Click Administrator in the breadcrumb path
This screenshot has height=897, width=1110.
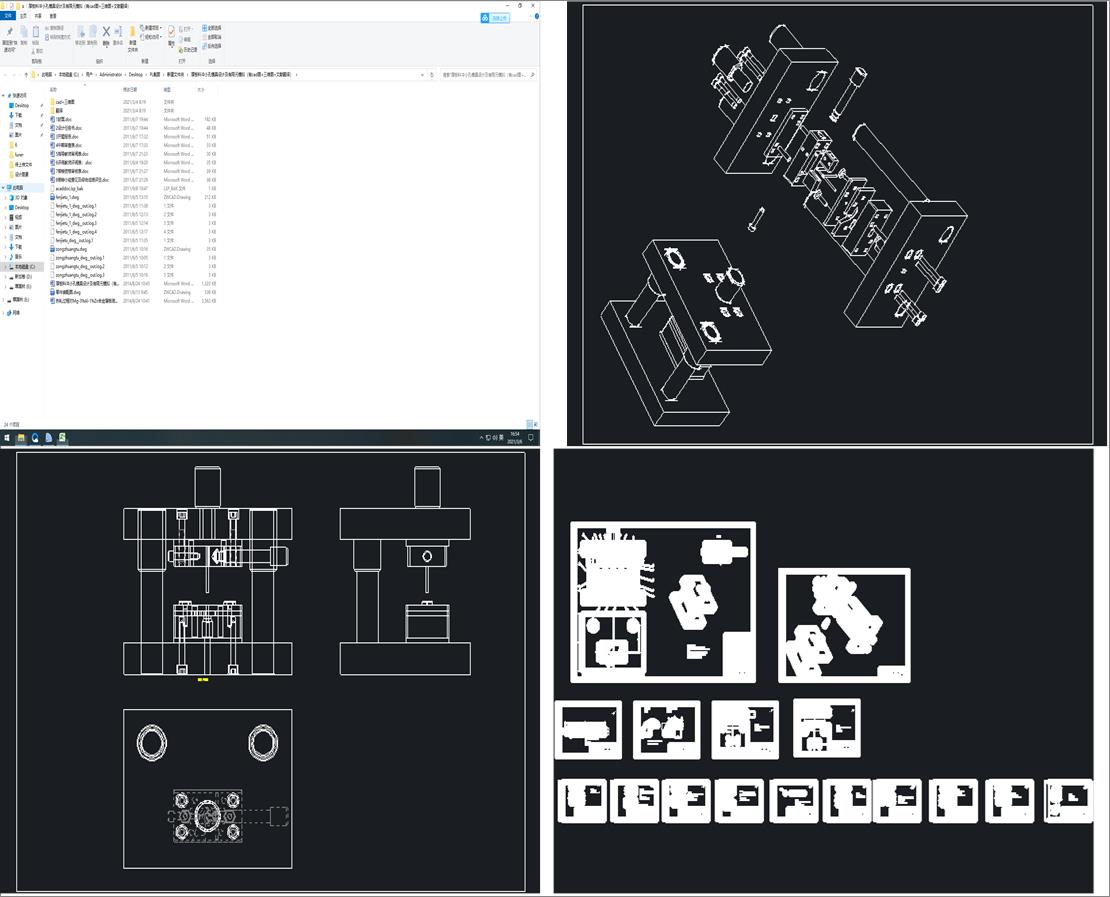pos(110,74)
